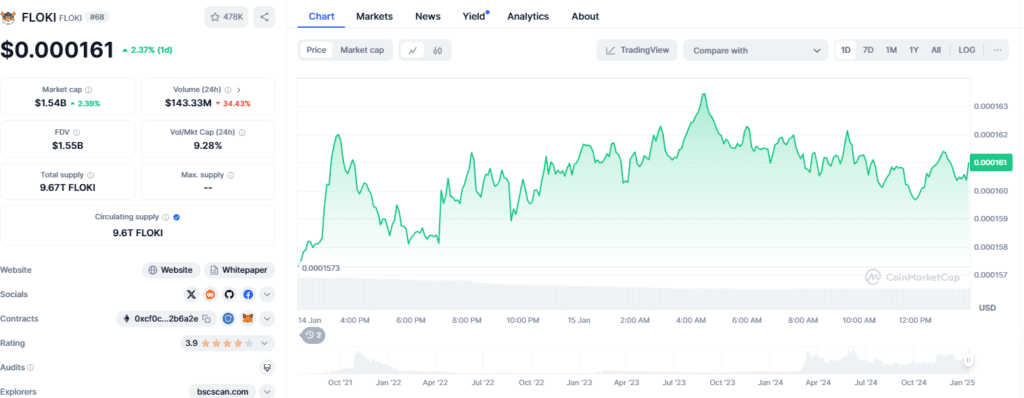Click the 0xcf0c...2b6a2e contract address
Viewport: 1024px width, 398px height.
click(x=166, y=319)
